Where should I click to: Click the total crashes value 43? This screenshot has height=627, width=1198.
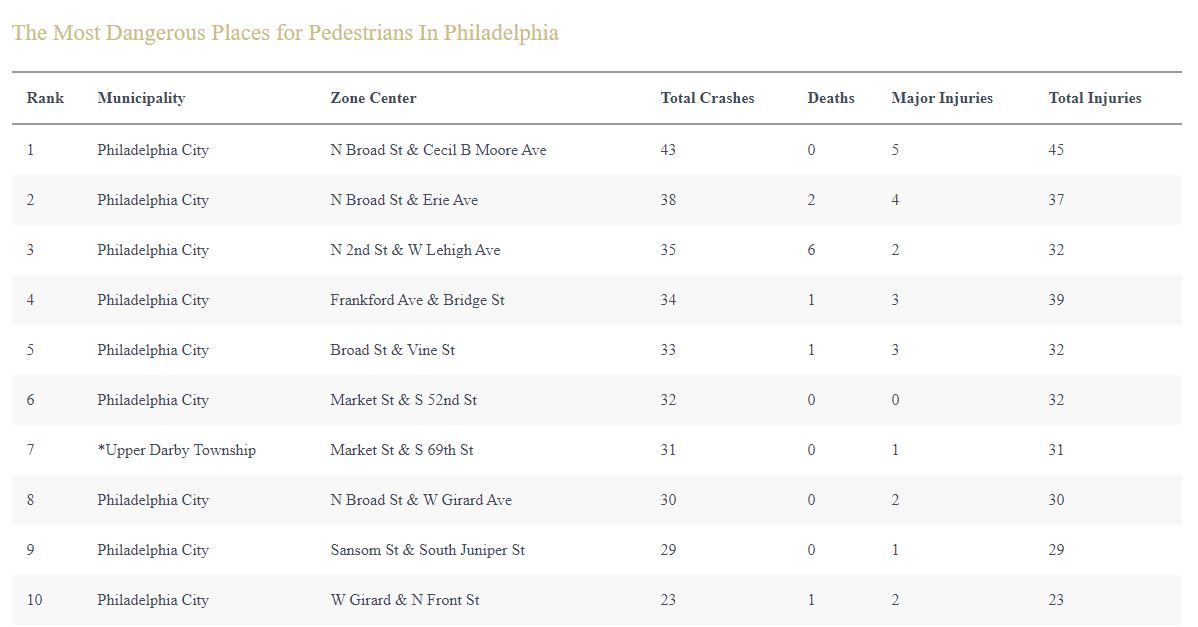point(668,150)
